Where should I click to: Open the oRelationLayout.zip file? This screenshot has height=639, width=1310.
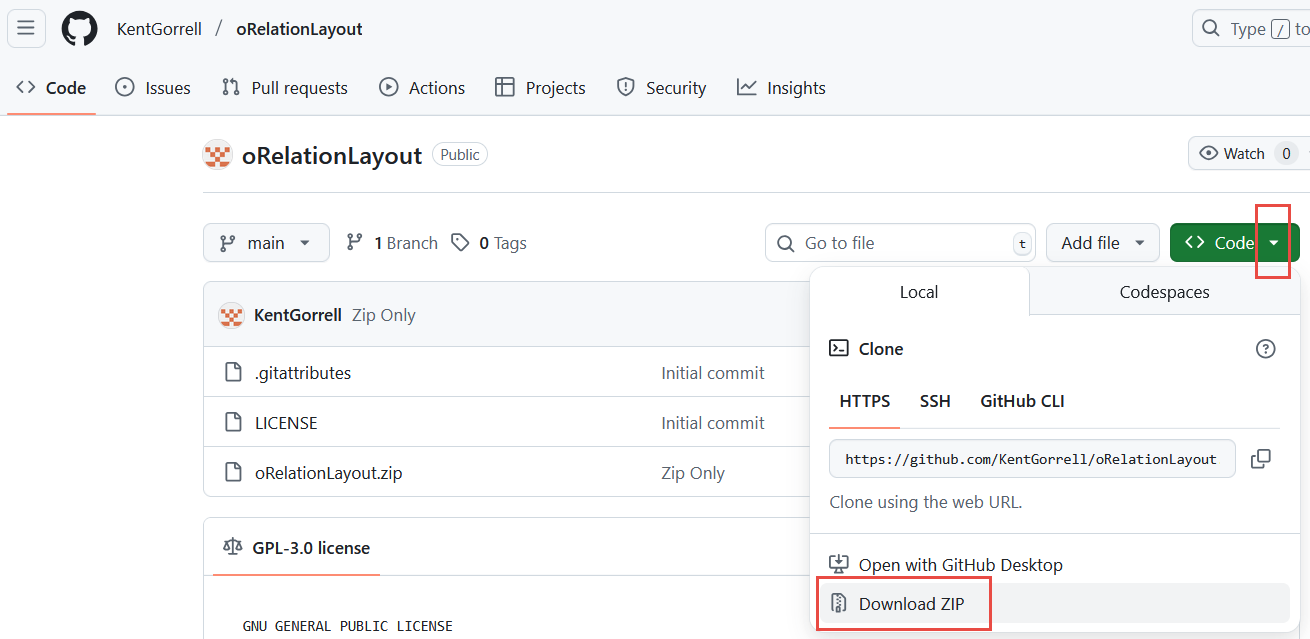tap(328, 473)
